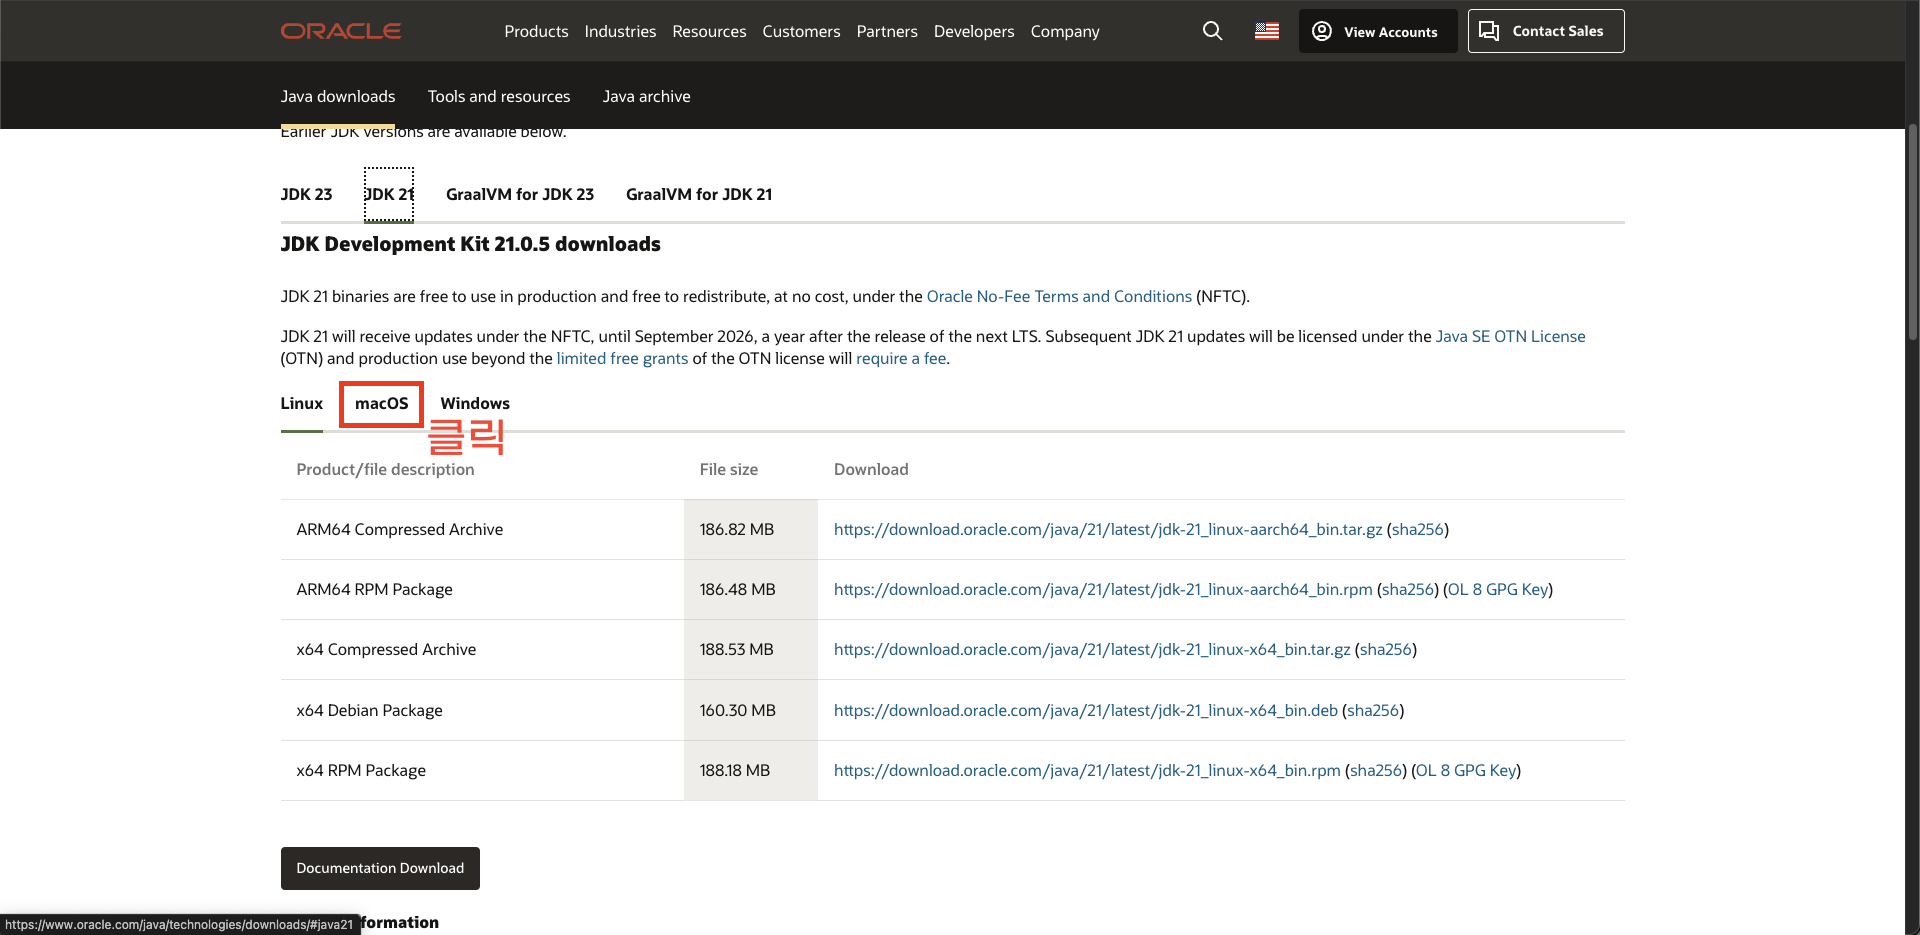The image size is (1920, 935).
Task: Click 'x64 Debian Package' row label
Action: tap(369, 710)
